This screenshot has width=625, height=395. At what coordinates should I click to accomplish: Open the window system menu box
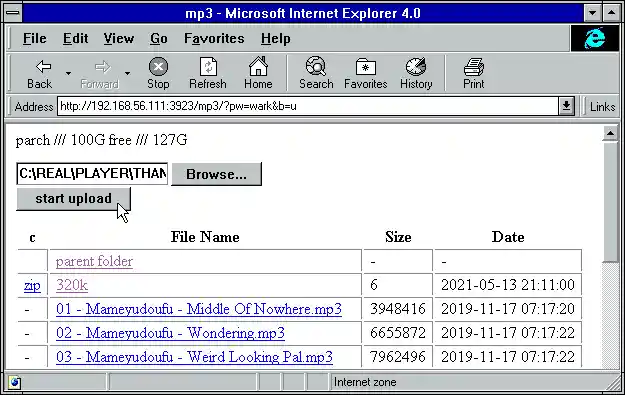tap(13, 13)
